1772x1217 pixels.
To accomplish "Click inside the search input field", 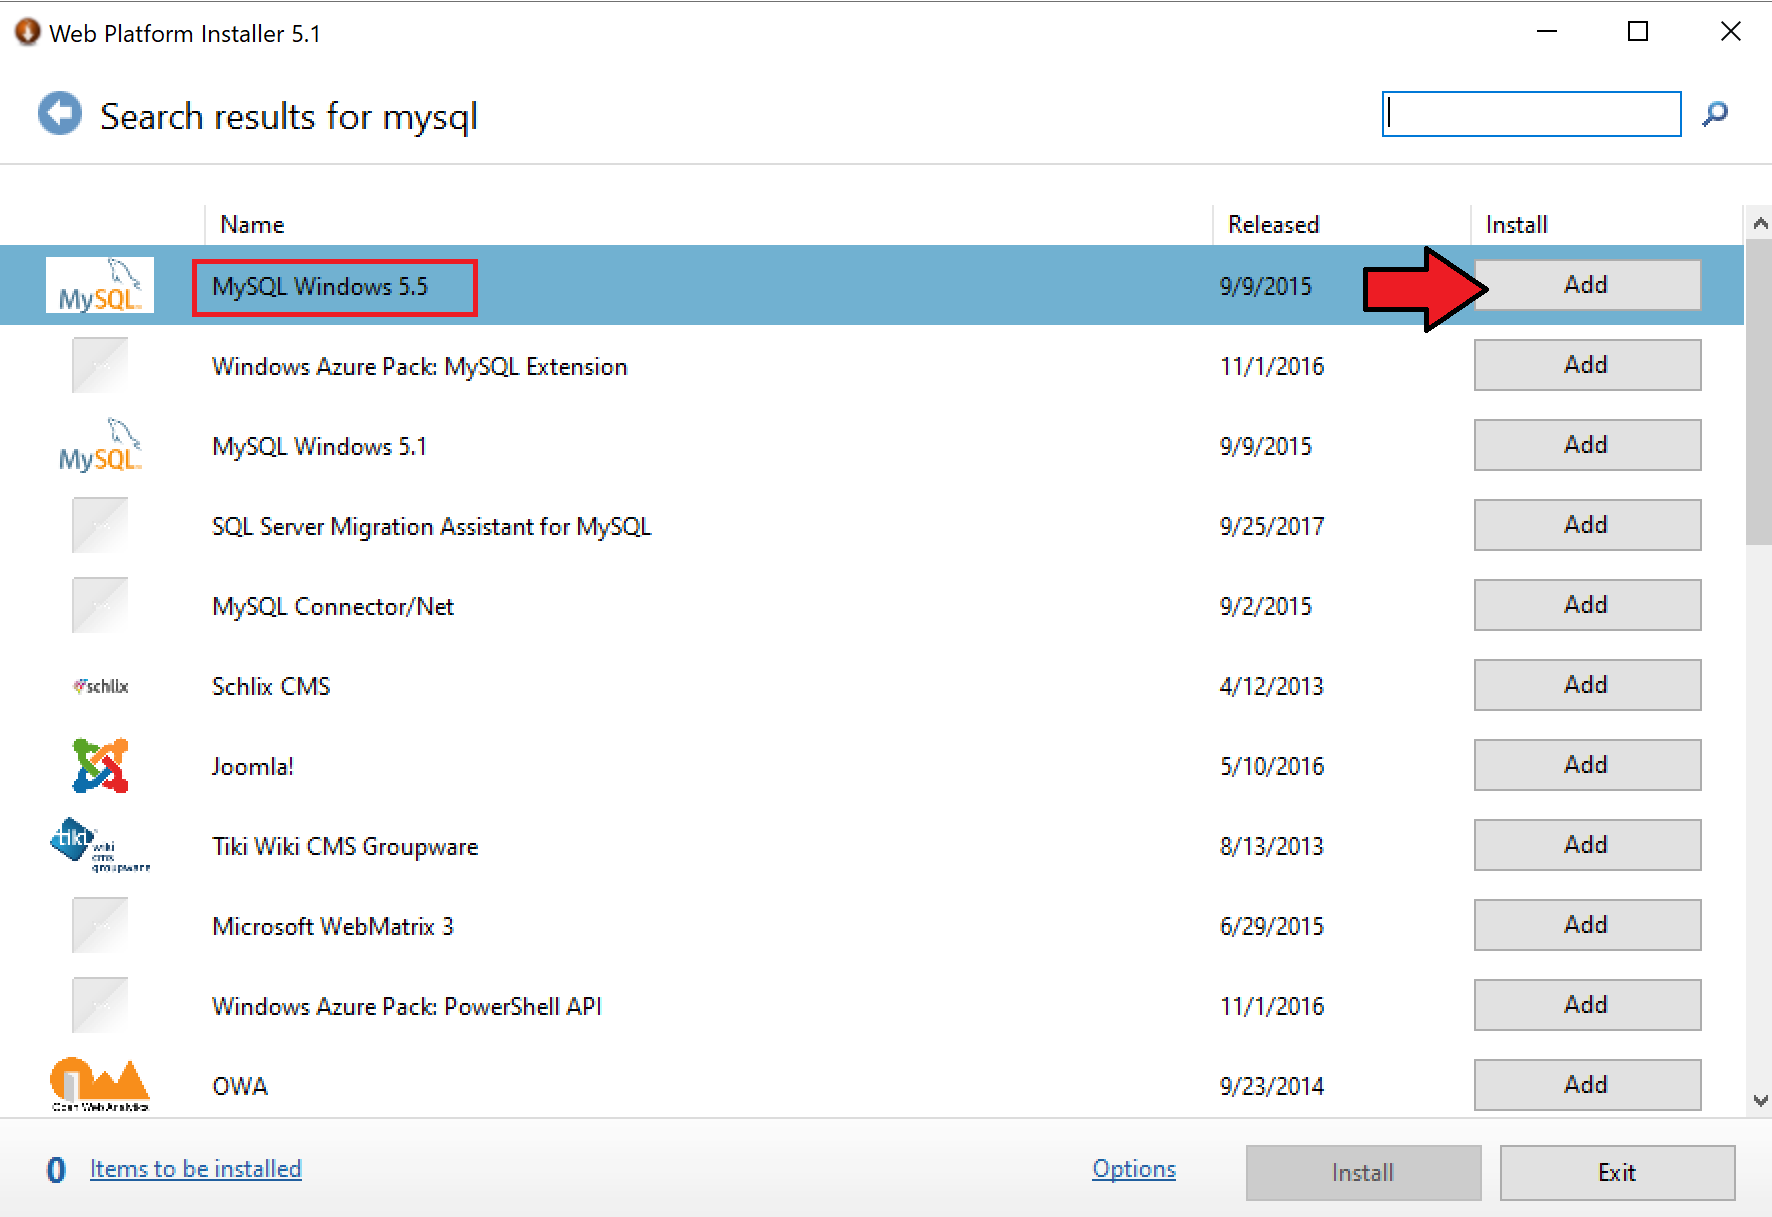I will click(1531, 113).
